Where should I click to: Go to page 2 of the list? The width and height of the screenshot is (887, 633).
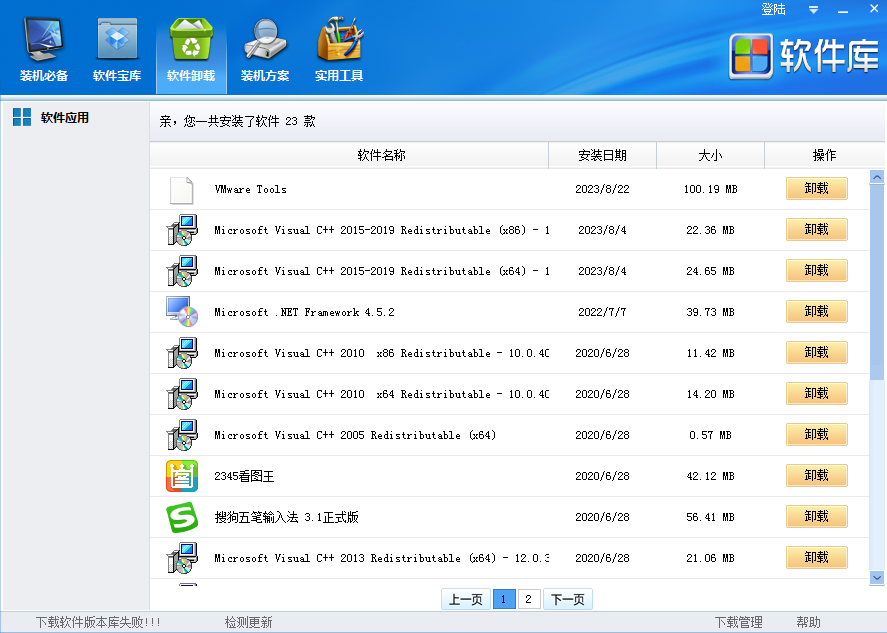529,599
